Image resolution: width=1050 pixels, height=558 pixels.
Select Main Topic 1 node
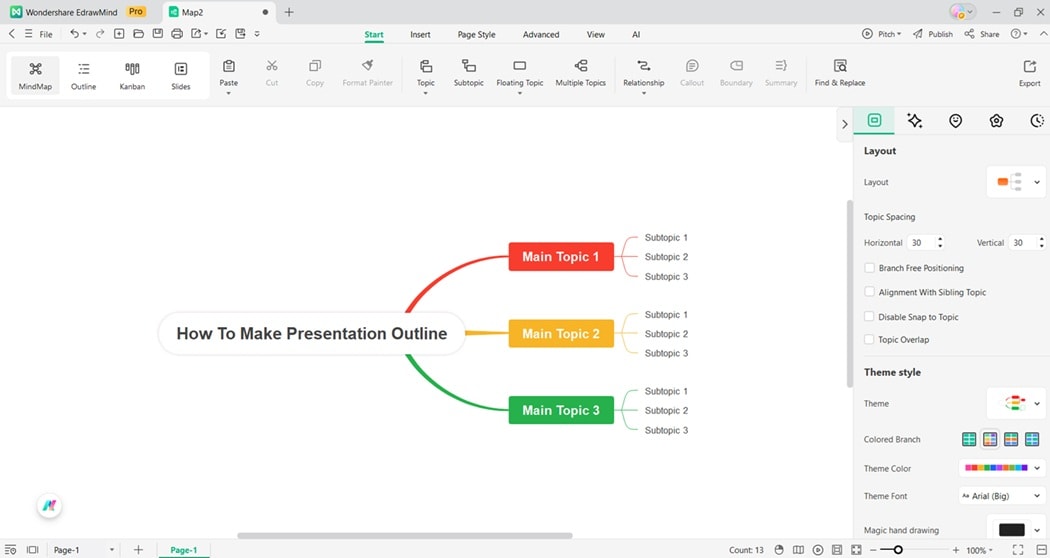561,257
